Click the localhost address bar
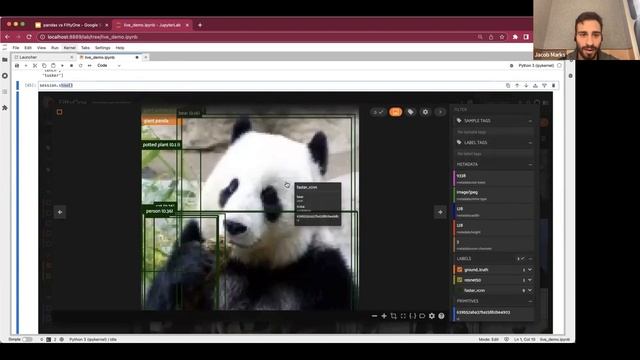Image resolution: width=640 pixels, height=360 pixels. [257, 37]
